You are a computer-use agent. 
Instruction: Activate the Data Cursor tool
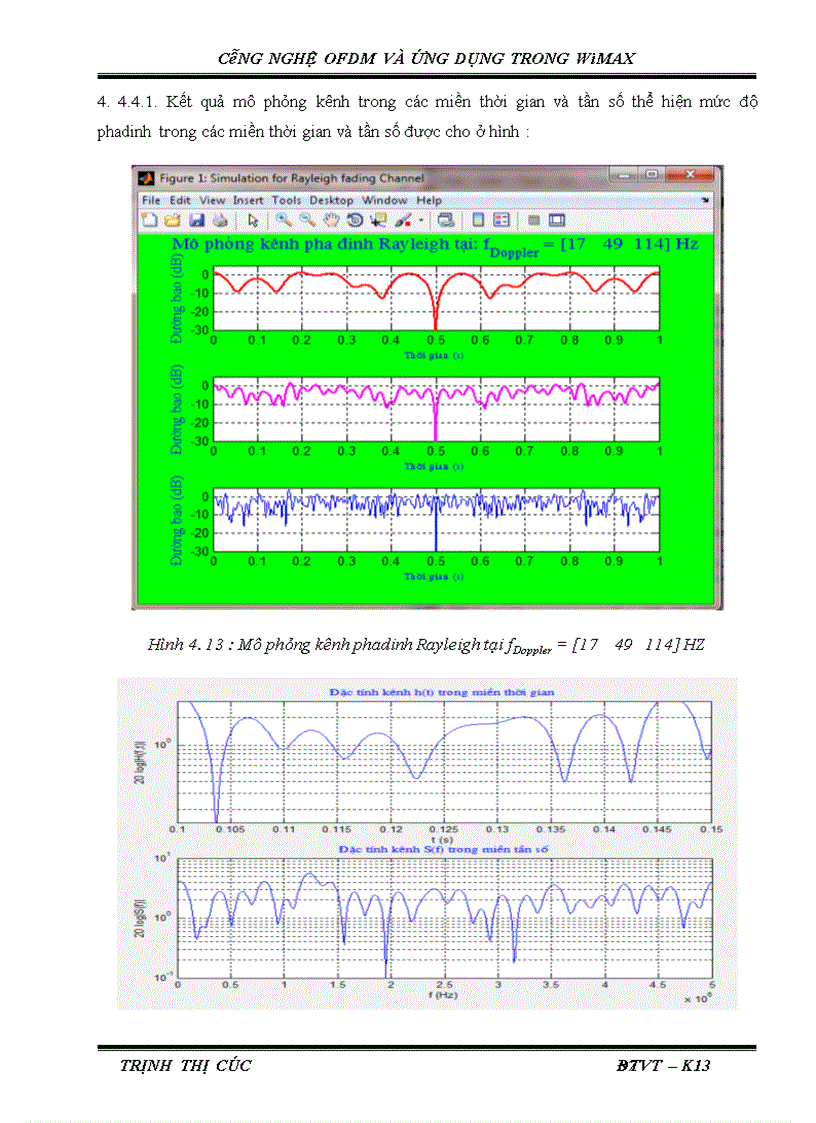[x=378, y=221]
